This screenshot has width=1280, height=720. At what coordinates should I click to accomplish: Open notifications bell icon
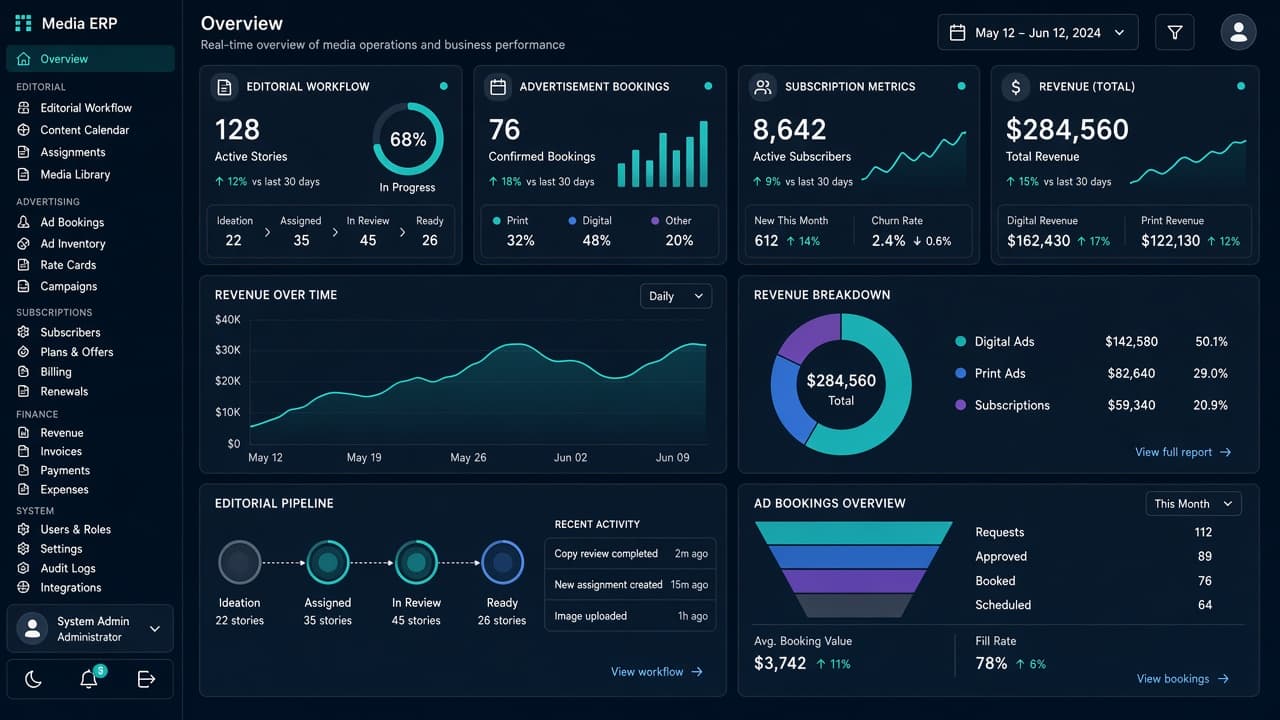coord(89,679)
